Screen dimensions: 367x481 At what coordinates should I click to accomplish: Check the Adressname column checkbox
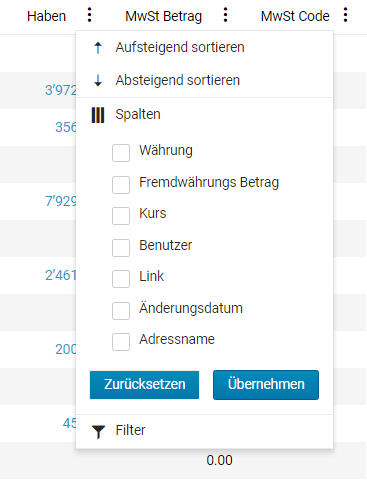coord(121,342)
